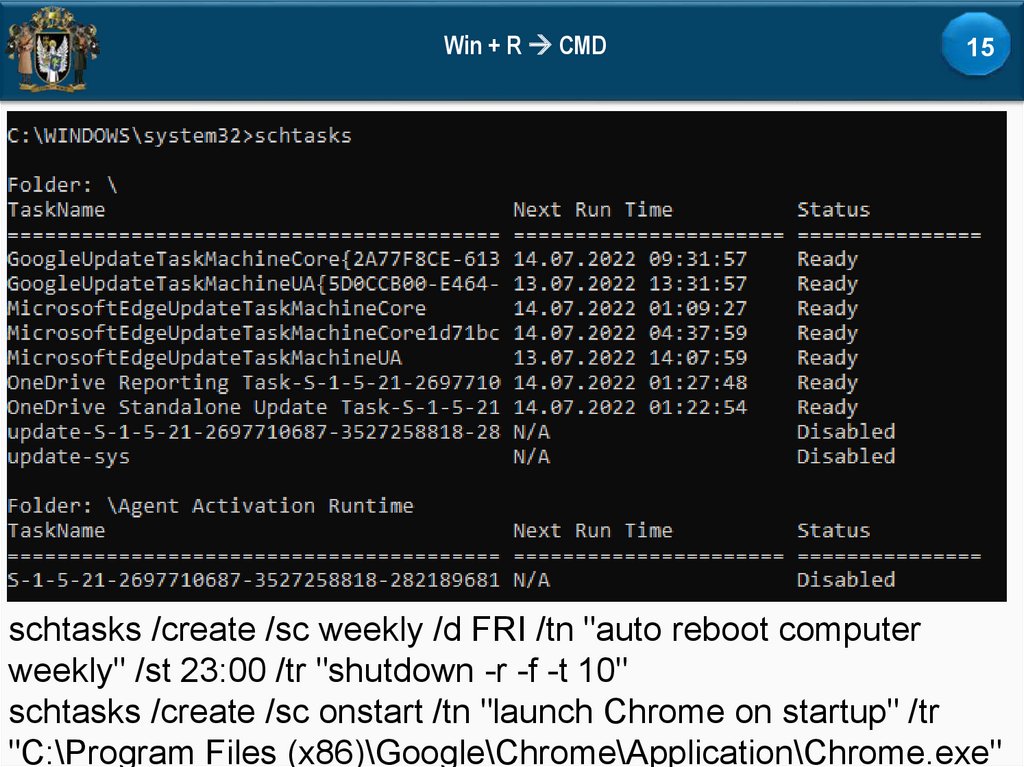Click the update-sys task name
Viewport: 1024px width, 767px height.
click(68, 456)
